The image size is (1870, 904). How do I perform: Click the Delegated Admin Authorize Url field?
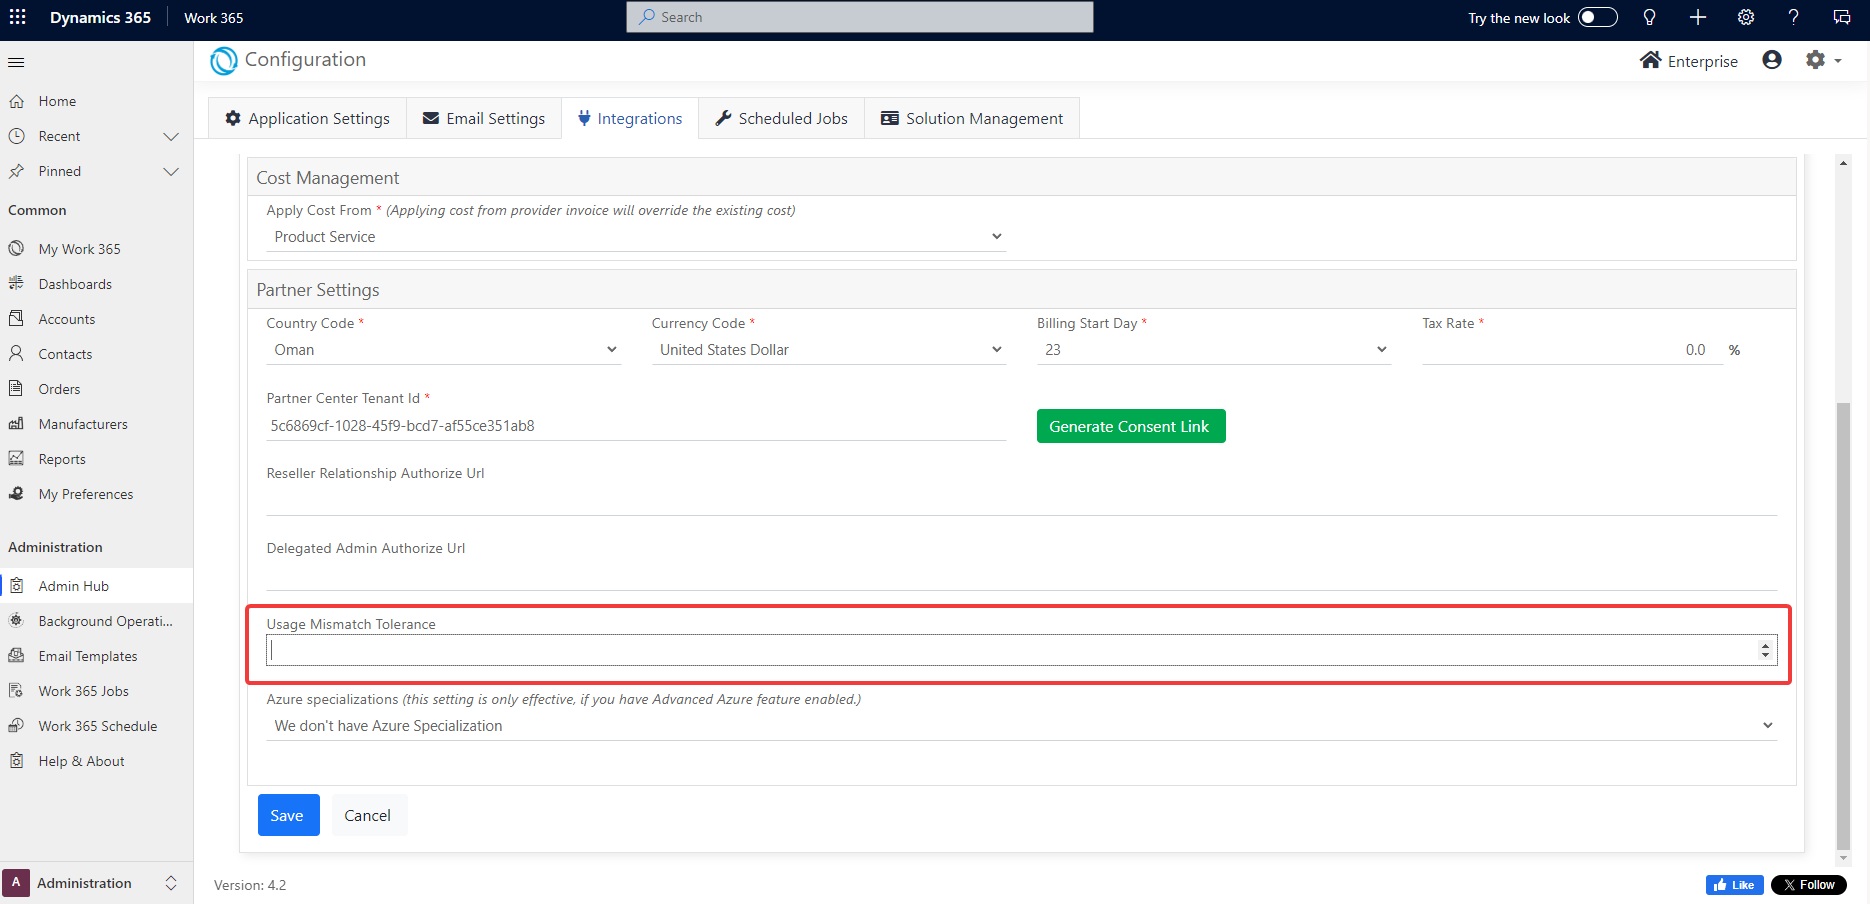click(1022, 576)
